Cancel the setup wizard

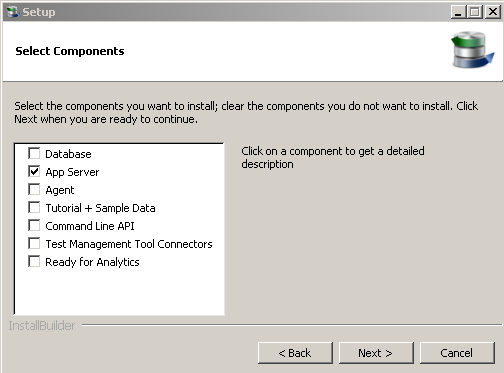point(457,353)
